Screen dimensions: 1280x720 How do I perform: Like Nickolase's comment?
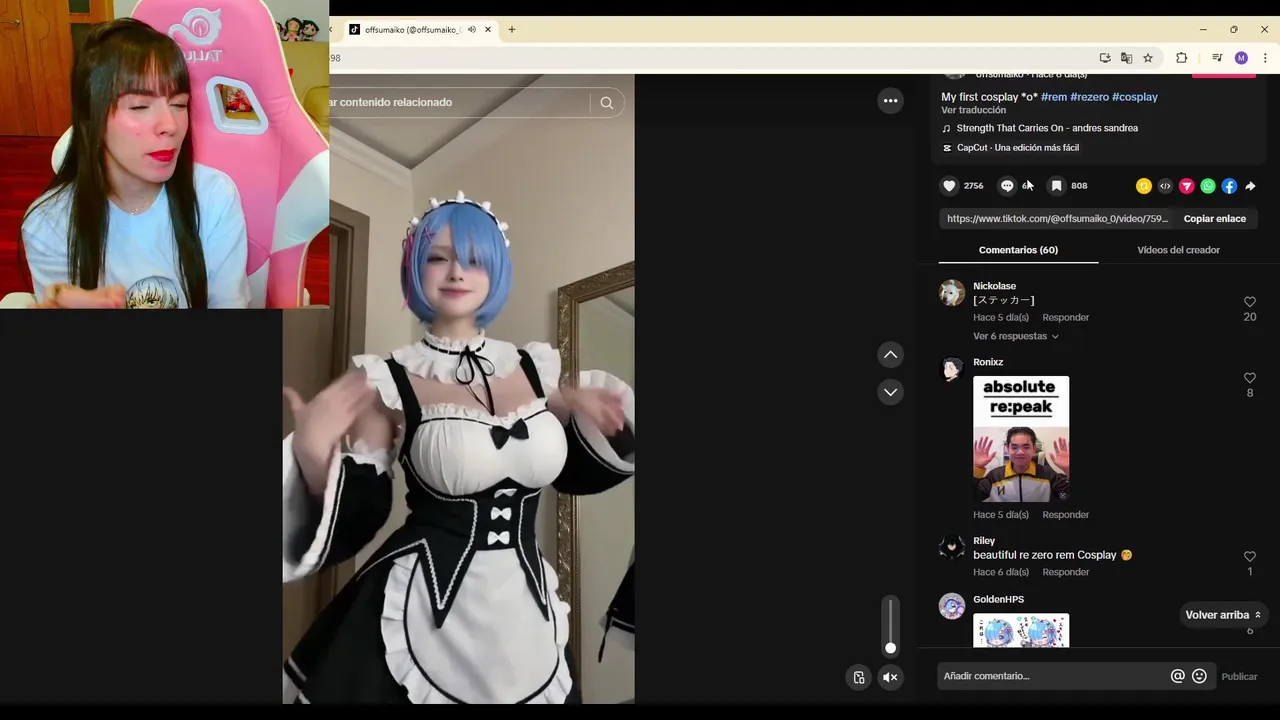coord(1249,302)
